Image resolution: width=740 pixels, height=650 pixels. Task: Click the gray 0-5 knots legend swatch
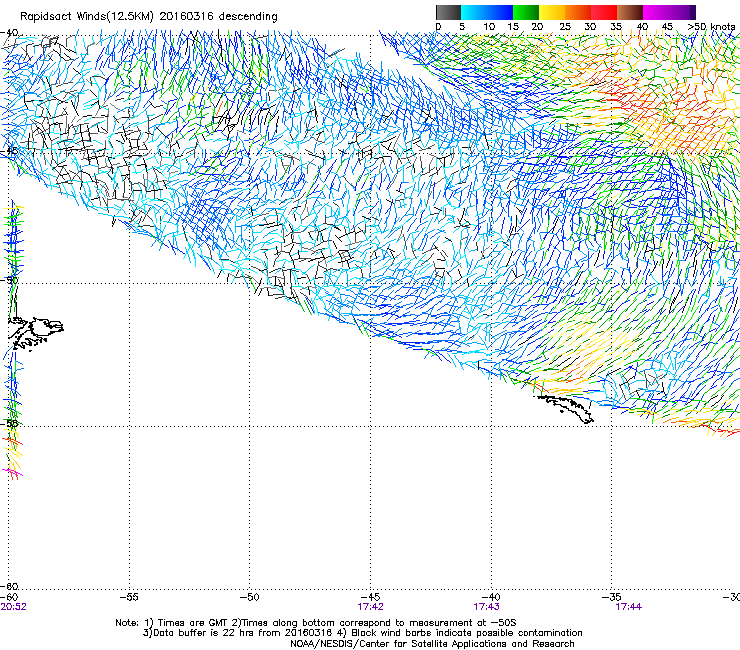point(448,12)
